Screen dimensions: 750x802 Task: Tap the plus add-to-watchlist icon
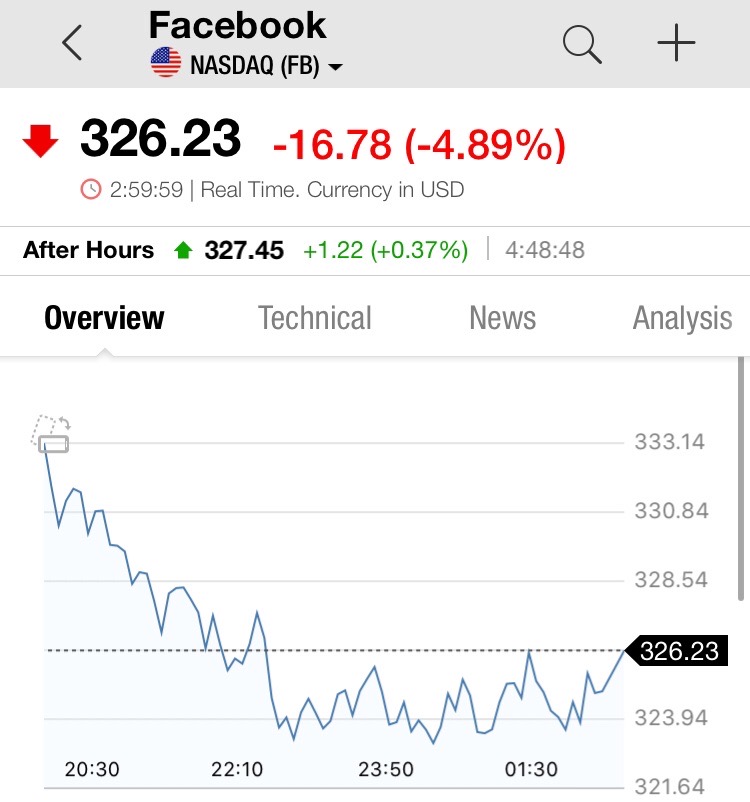click(x=676, y=44)
